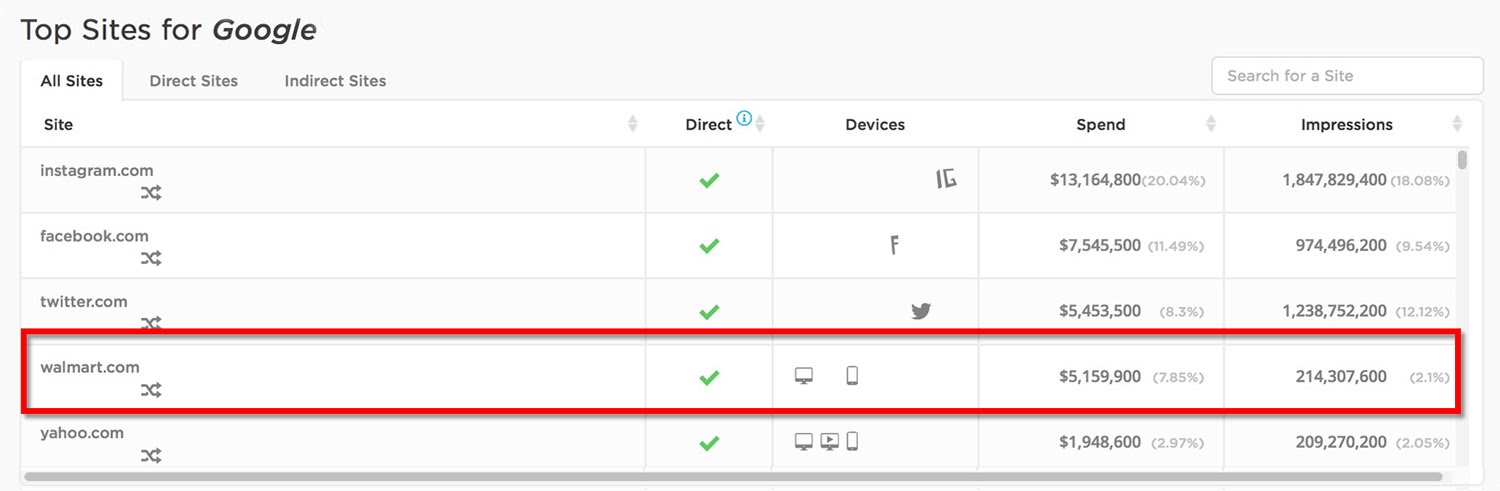Click the shuffle icon under yahoo.com
This screenshot has height=491, width=1500.
tap(151, 455)
